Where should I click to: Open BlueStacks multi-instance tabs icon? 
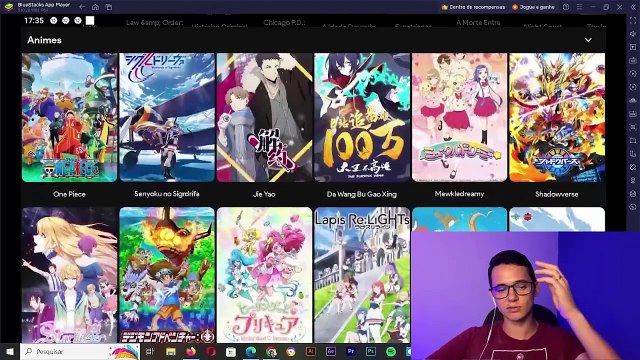(109, 7)
